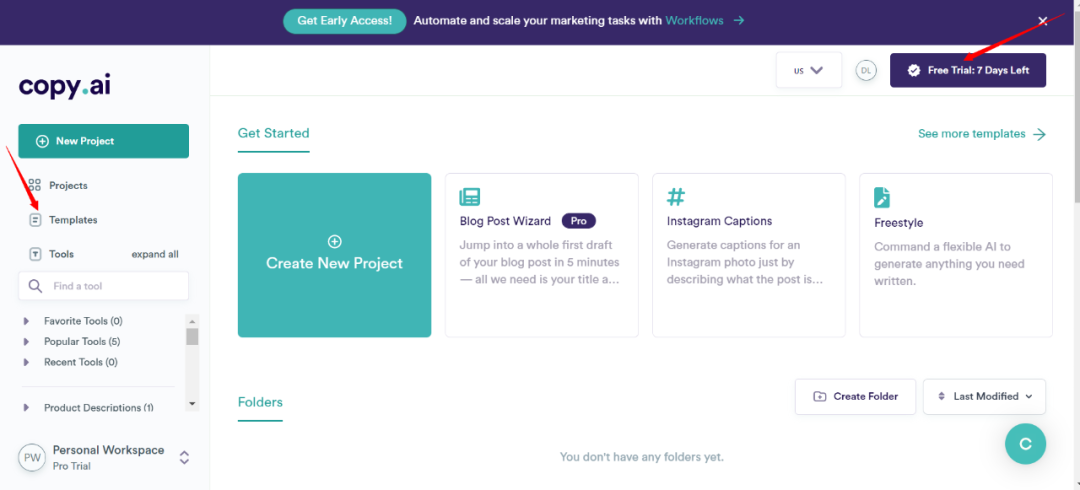Click the copy.ai logo
Screen dimensions: 1080x490
click(64, 86)
